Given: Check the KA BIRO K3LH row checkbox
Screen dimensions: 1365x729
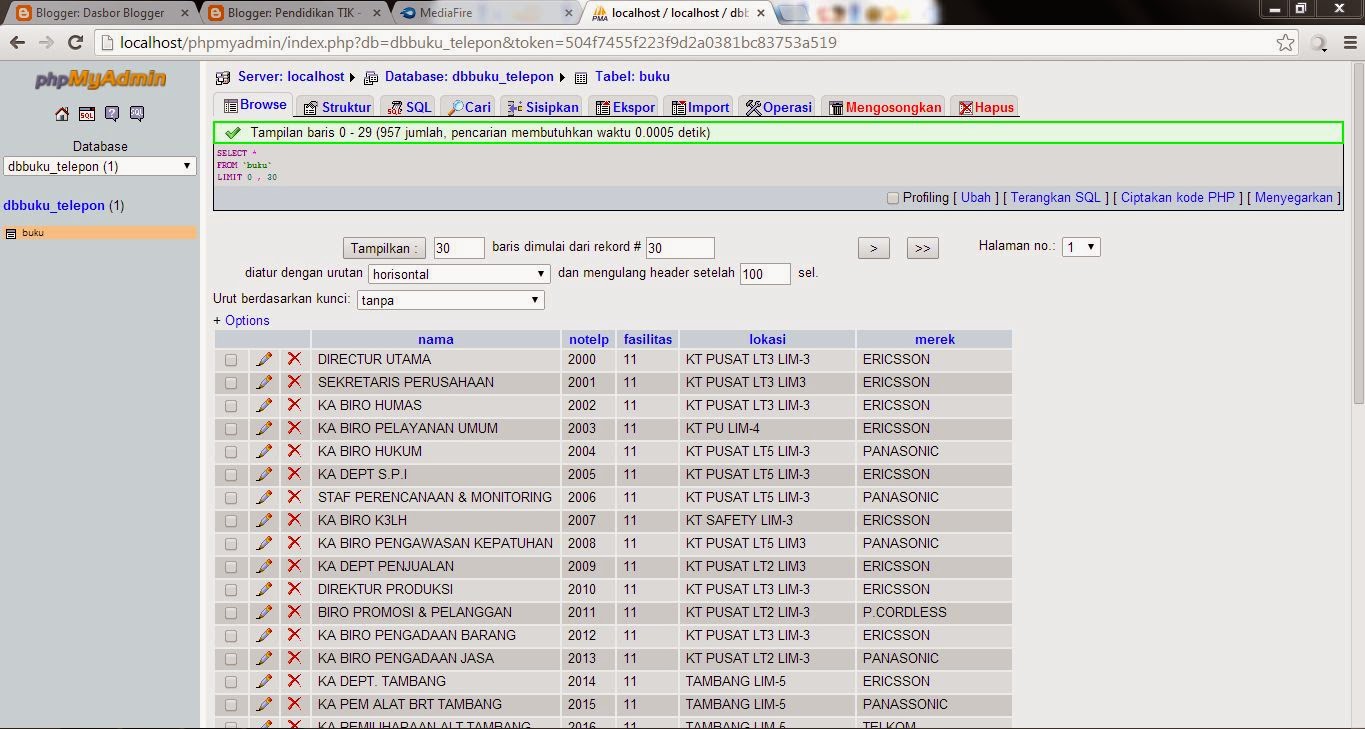Looking at the screenshot, I should pos(231,521).
